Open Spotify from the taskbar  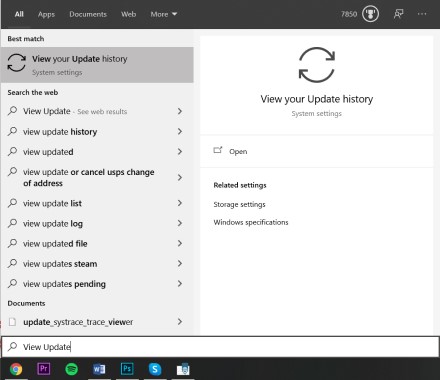click(72, 369)
